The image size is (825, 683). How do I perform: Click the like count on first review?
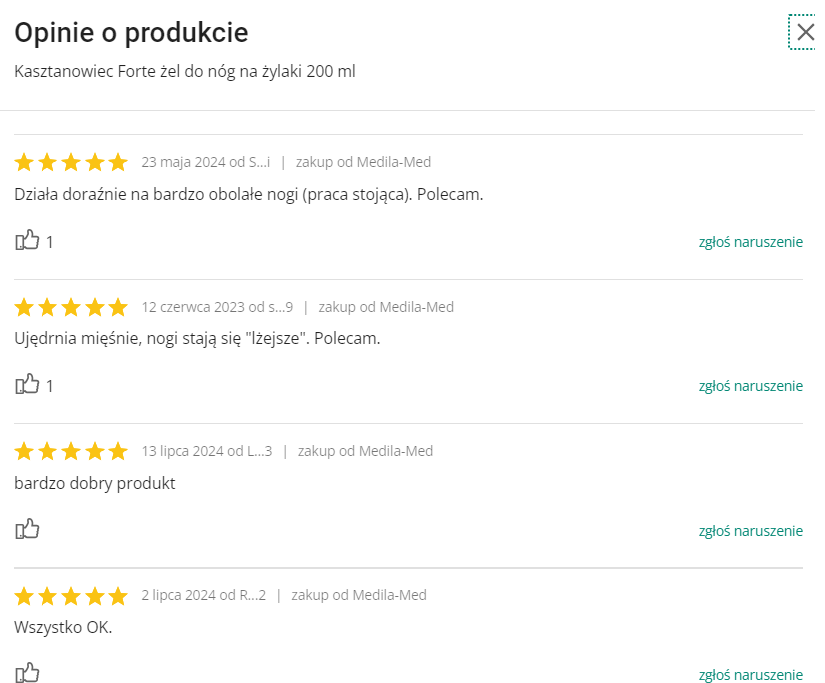[50, 242]
